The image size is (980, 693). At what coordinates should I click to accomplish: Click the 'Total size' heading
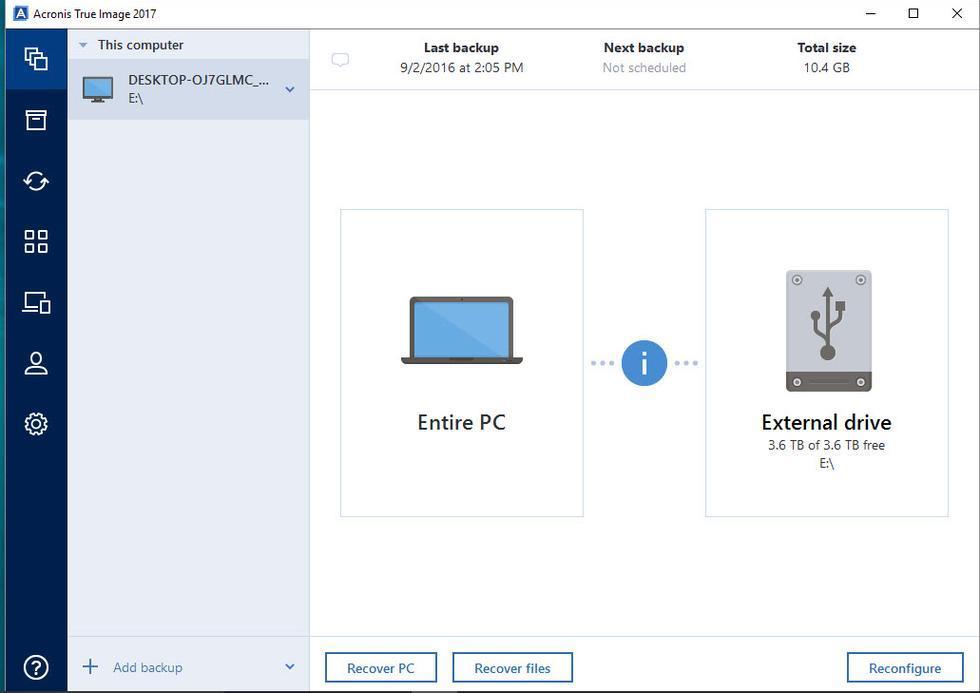826,47
